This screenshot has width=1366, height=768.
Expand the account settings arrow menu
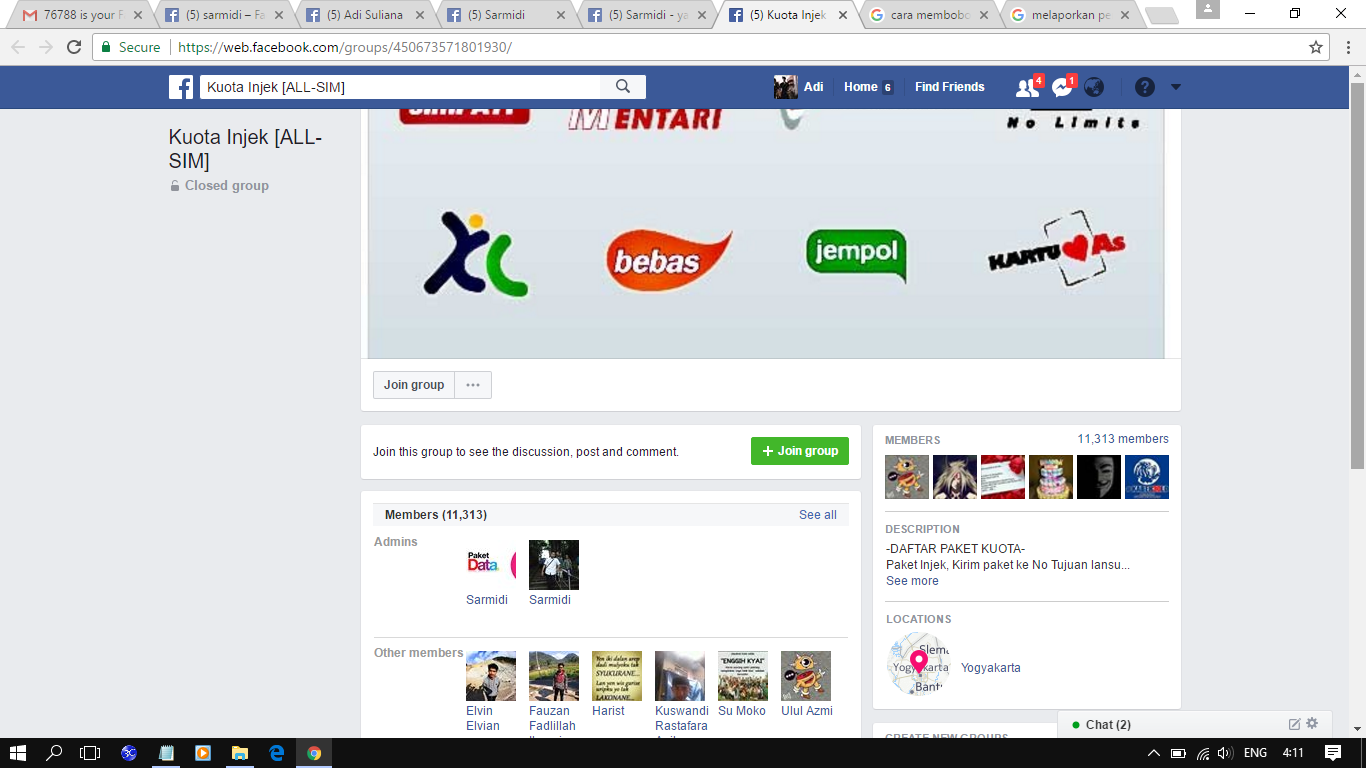pyautogui.click(x=1176, y=87)
